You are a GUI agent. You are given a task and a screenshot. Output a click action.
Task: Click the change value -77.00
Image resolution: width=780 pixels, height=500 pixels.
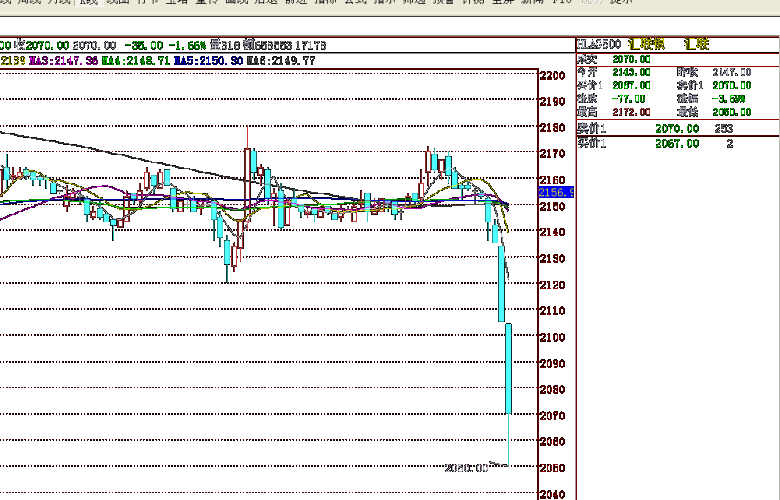click(x=628, y=99)
